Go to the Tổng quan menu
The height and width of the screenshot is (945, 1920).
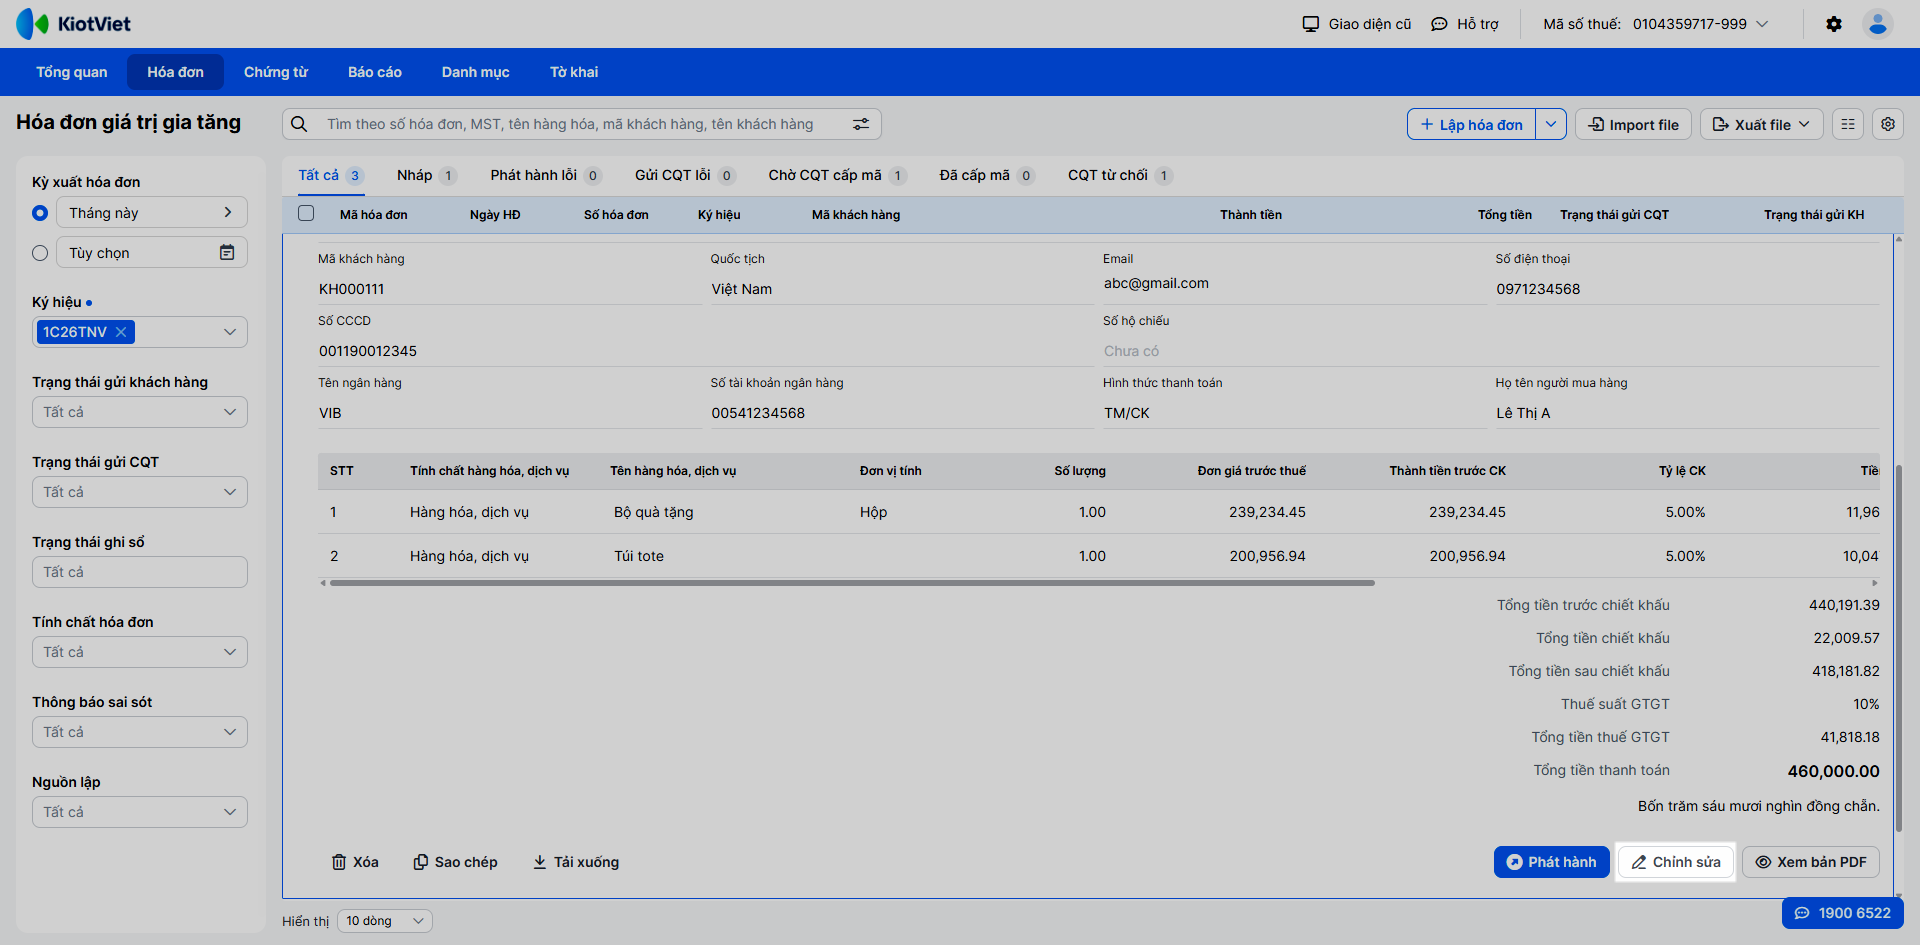(72, 72)
